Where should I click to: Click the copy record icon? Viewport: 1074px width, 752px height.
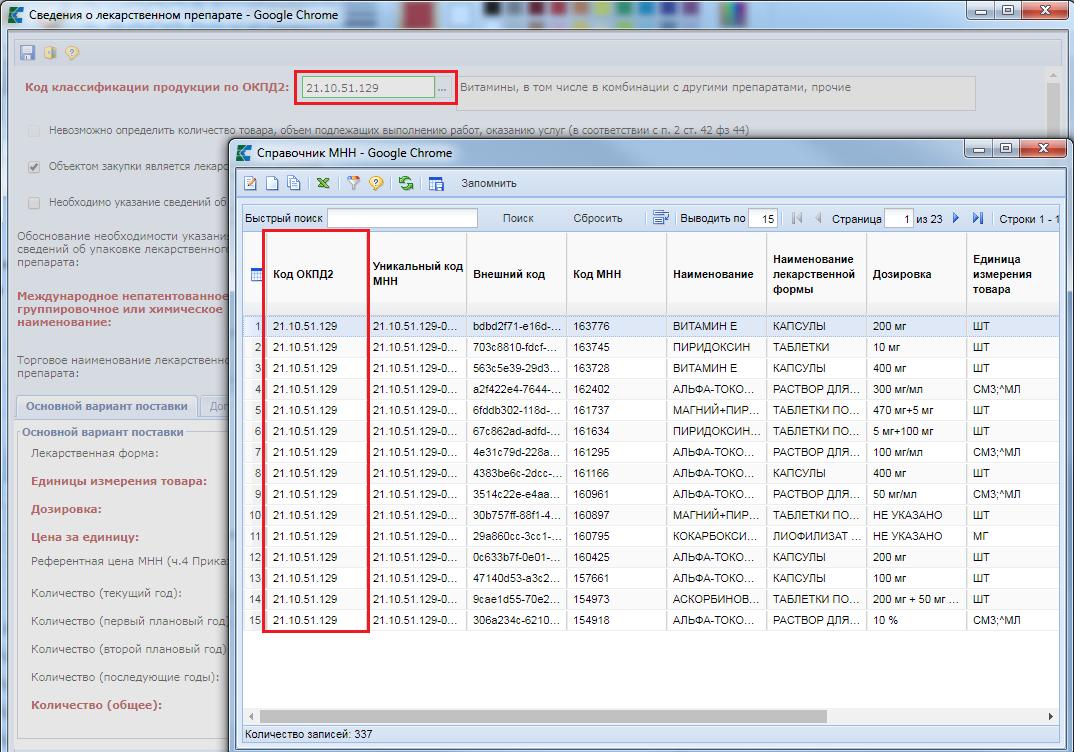pos(293,183)
